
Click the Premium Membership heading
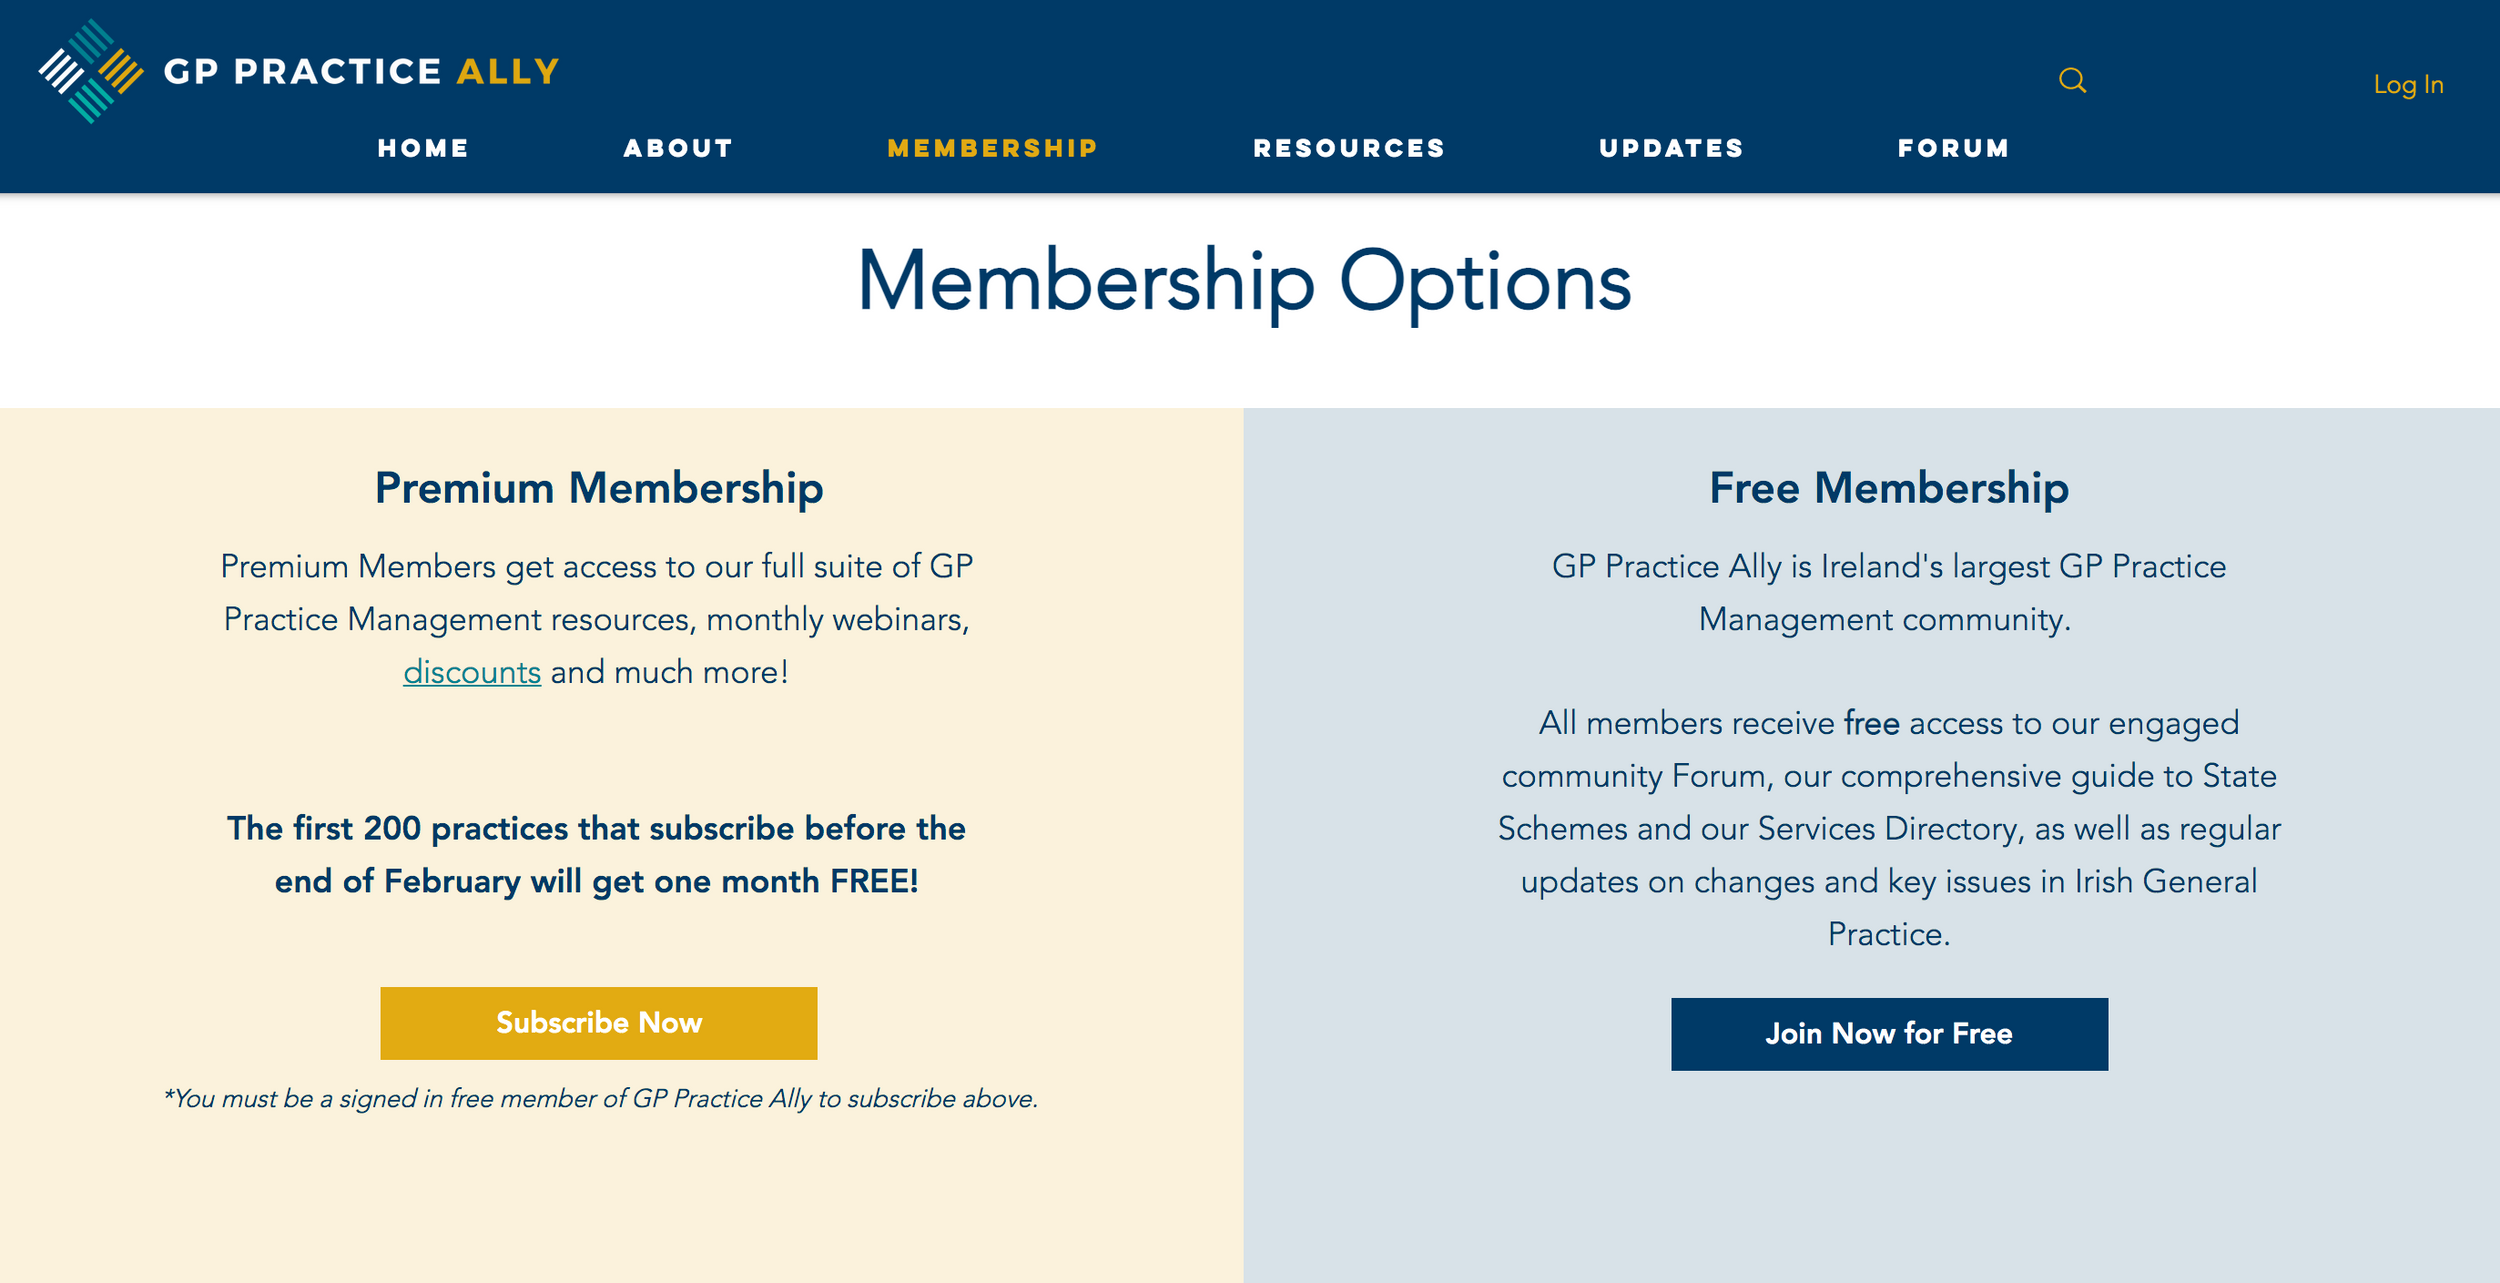(598, 489)
